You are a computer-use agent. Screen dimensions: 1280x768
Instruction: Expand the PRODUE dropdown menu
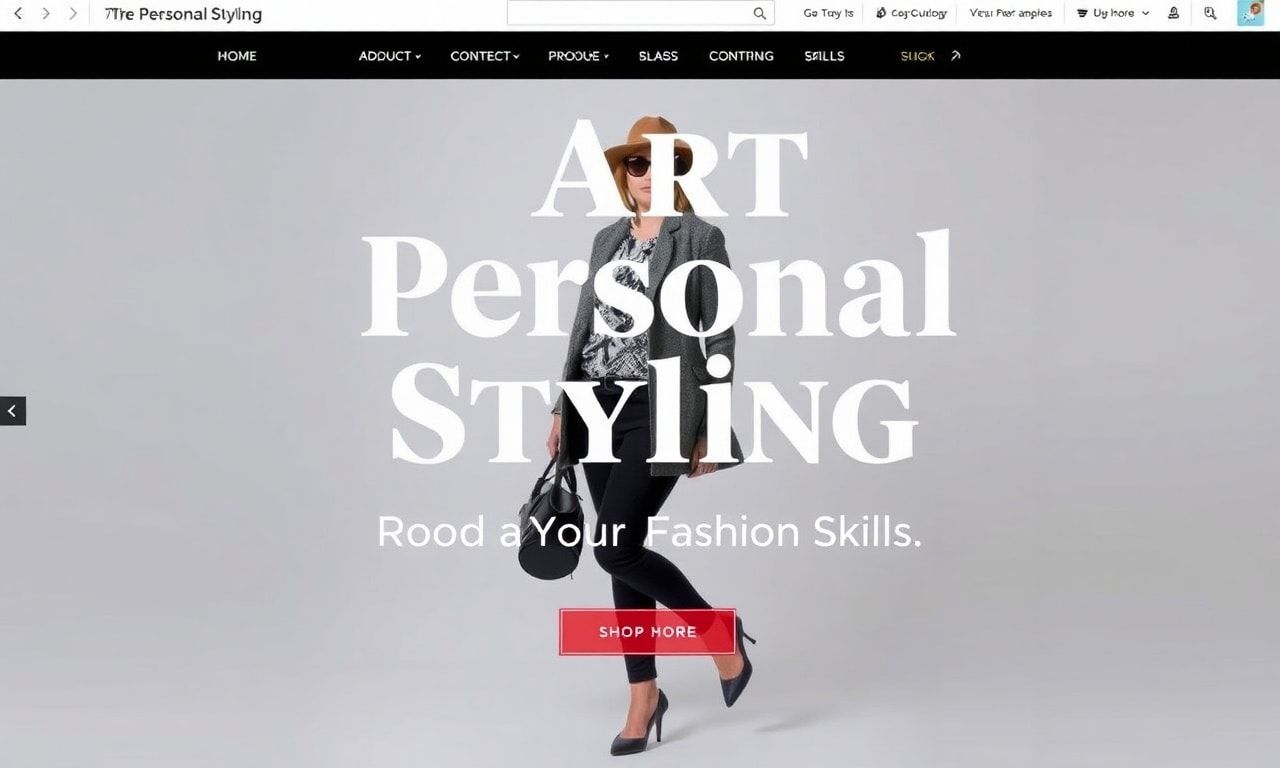[578, 56]
